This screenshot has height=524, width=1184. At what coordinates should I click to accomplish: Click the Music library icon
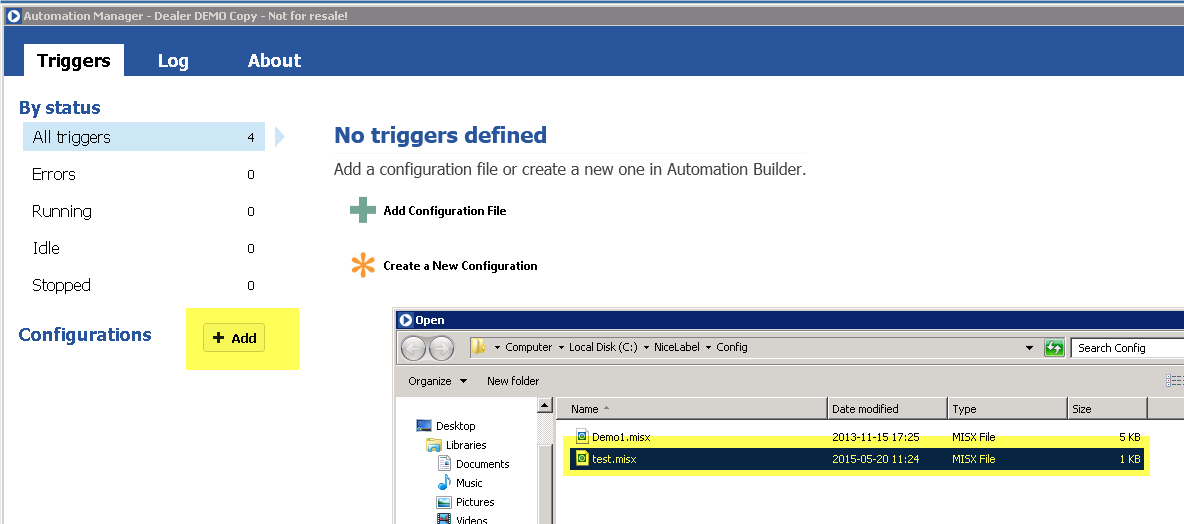445,483
